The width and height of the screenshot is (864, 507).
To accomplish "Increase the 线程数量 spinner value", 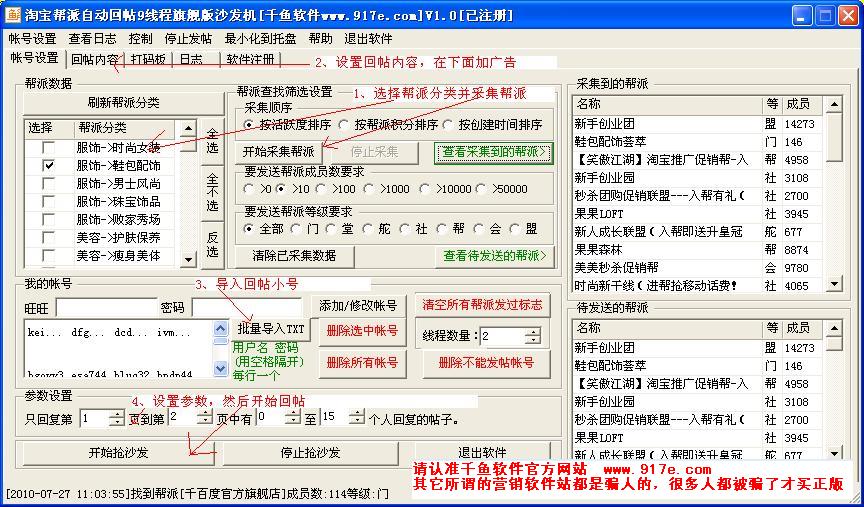I will coord(532,331).
